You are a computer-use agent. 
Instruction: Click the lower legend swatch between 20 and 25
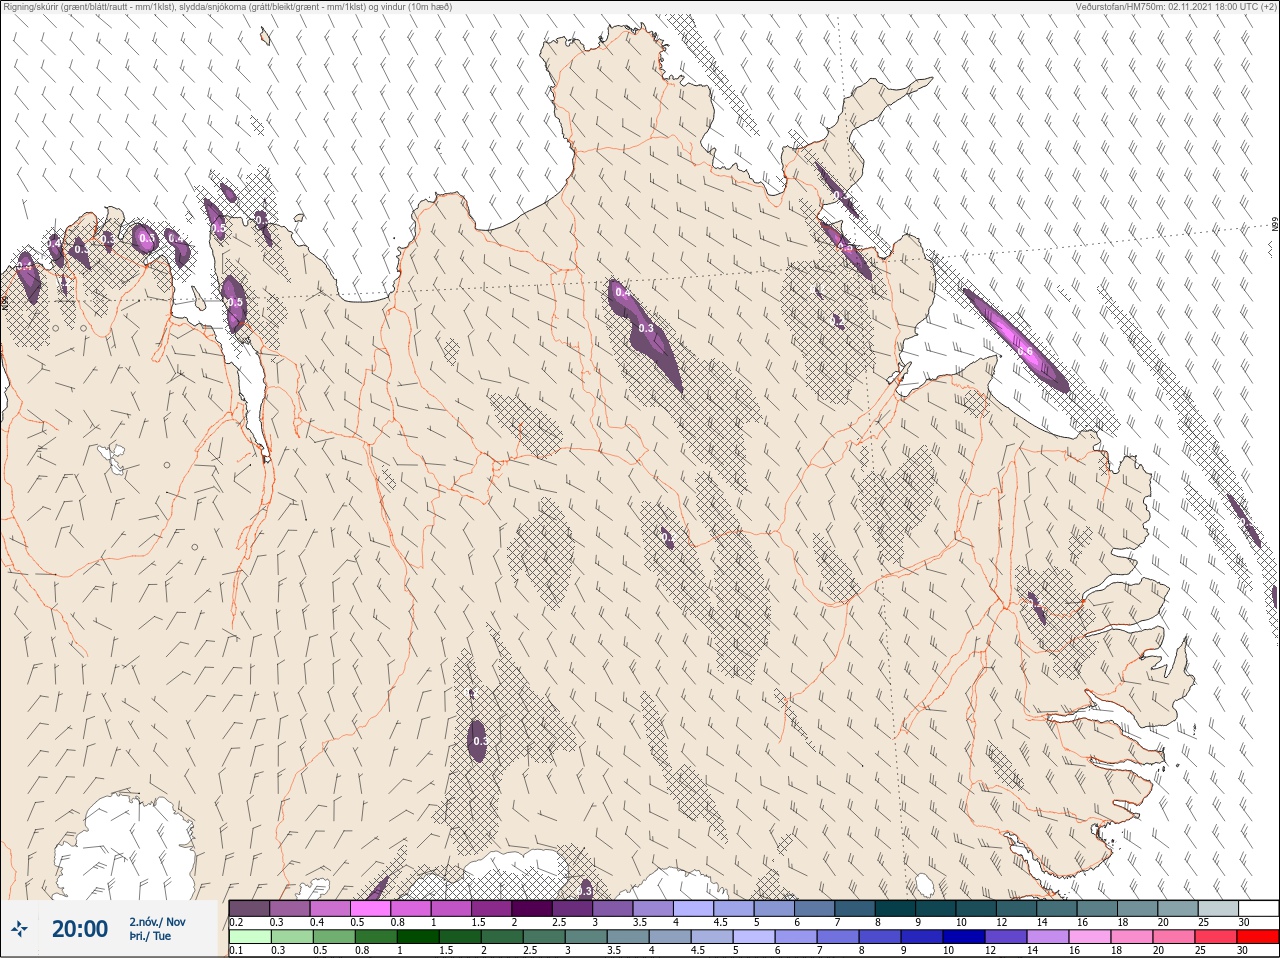(x=1174, y=937)
